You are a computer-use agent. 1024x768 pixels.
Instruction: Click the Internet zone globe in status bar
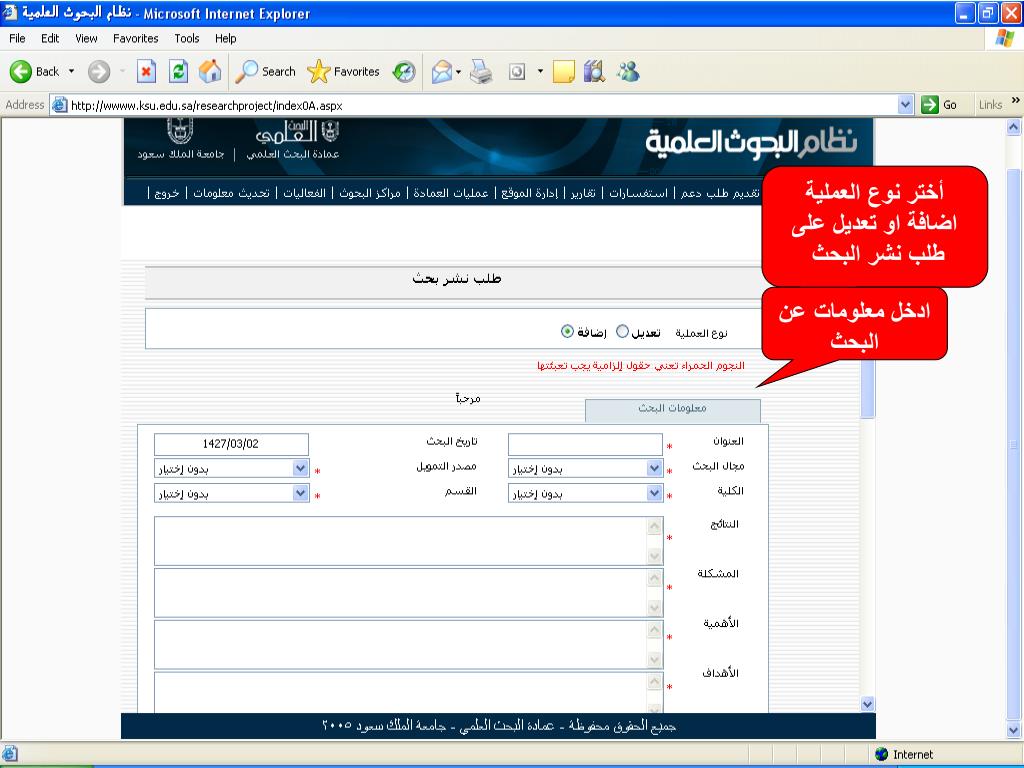click(x=882, y=754)
